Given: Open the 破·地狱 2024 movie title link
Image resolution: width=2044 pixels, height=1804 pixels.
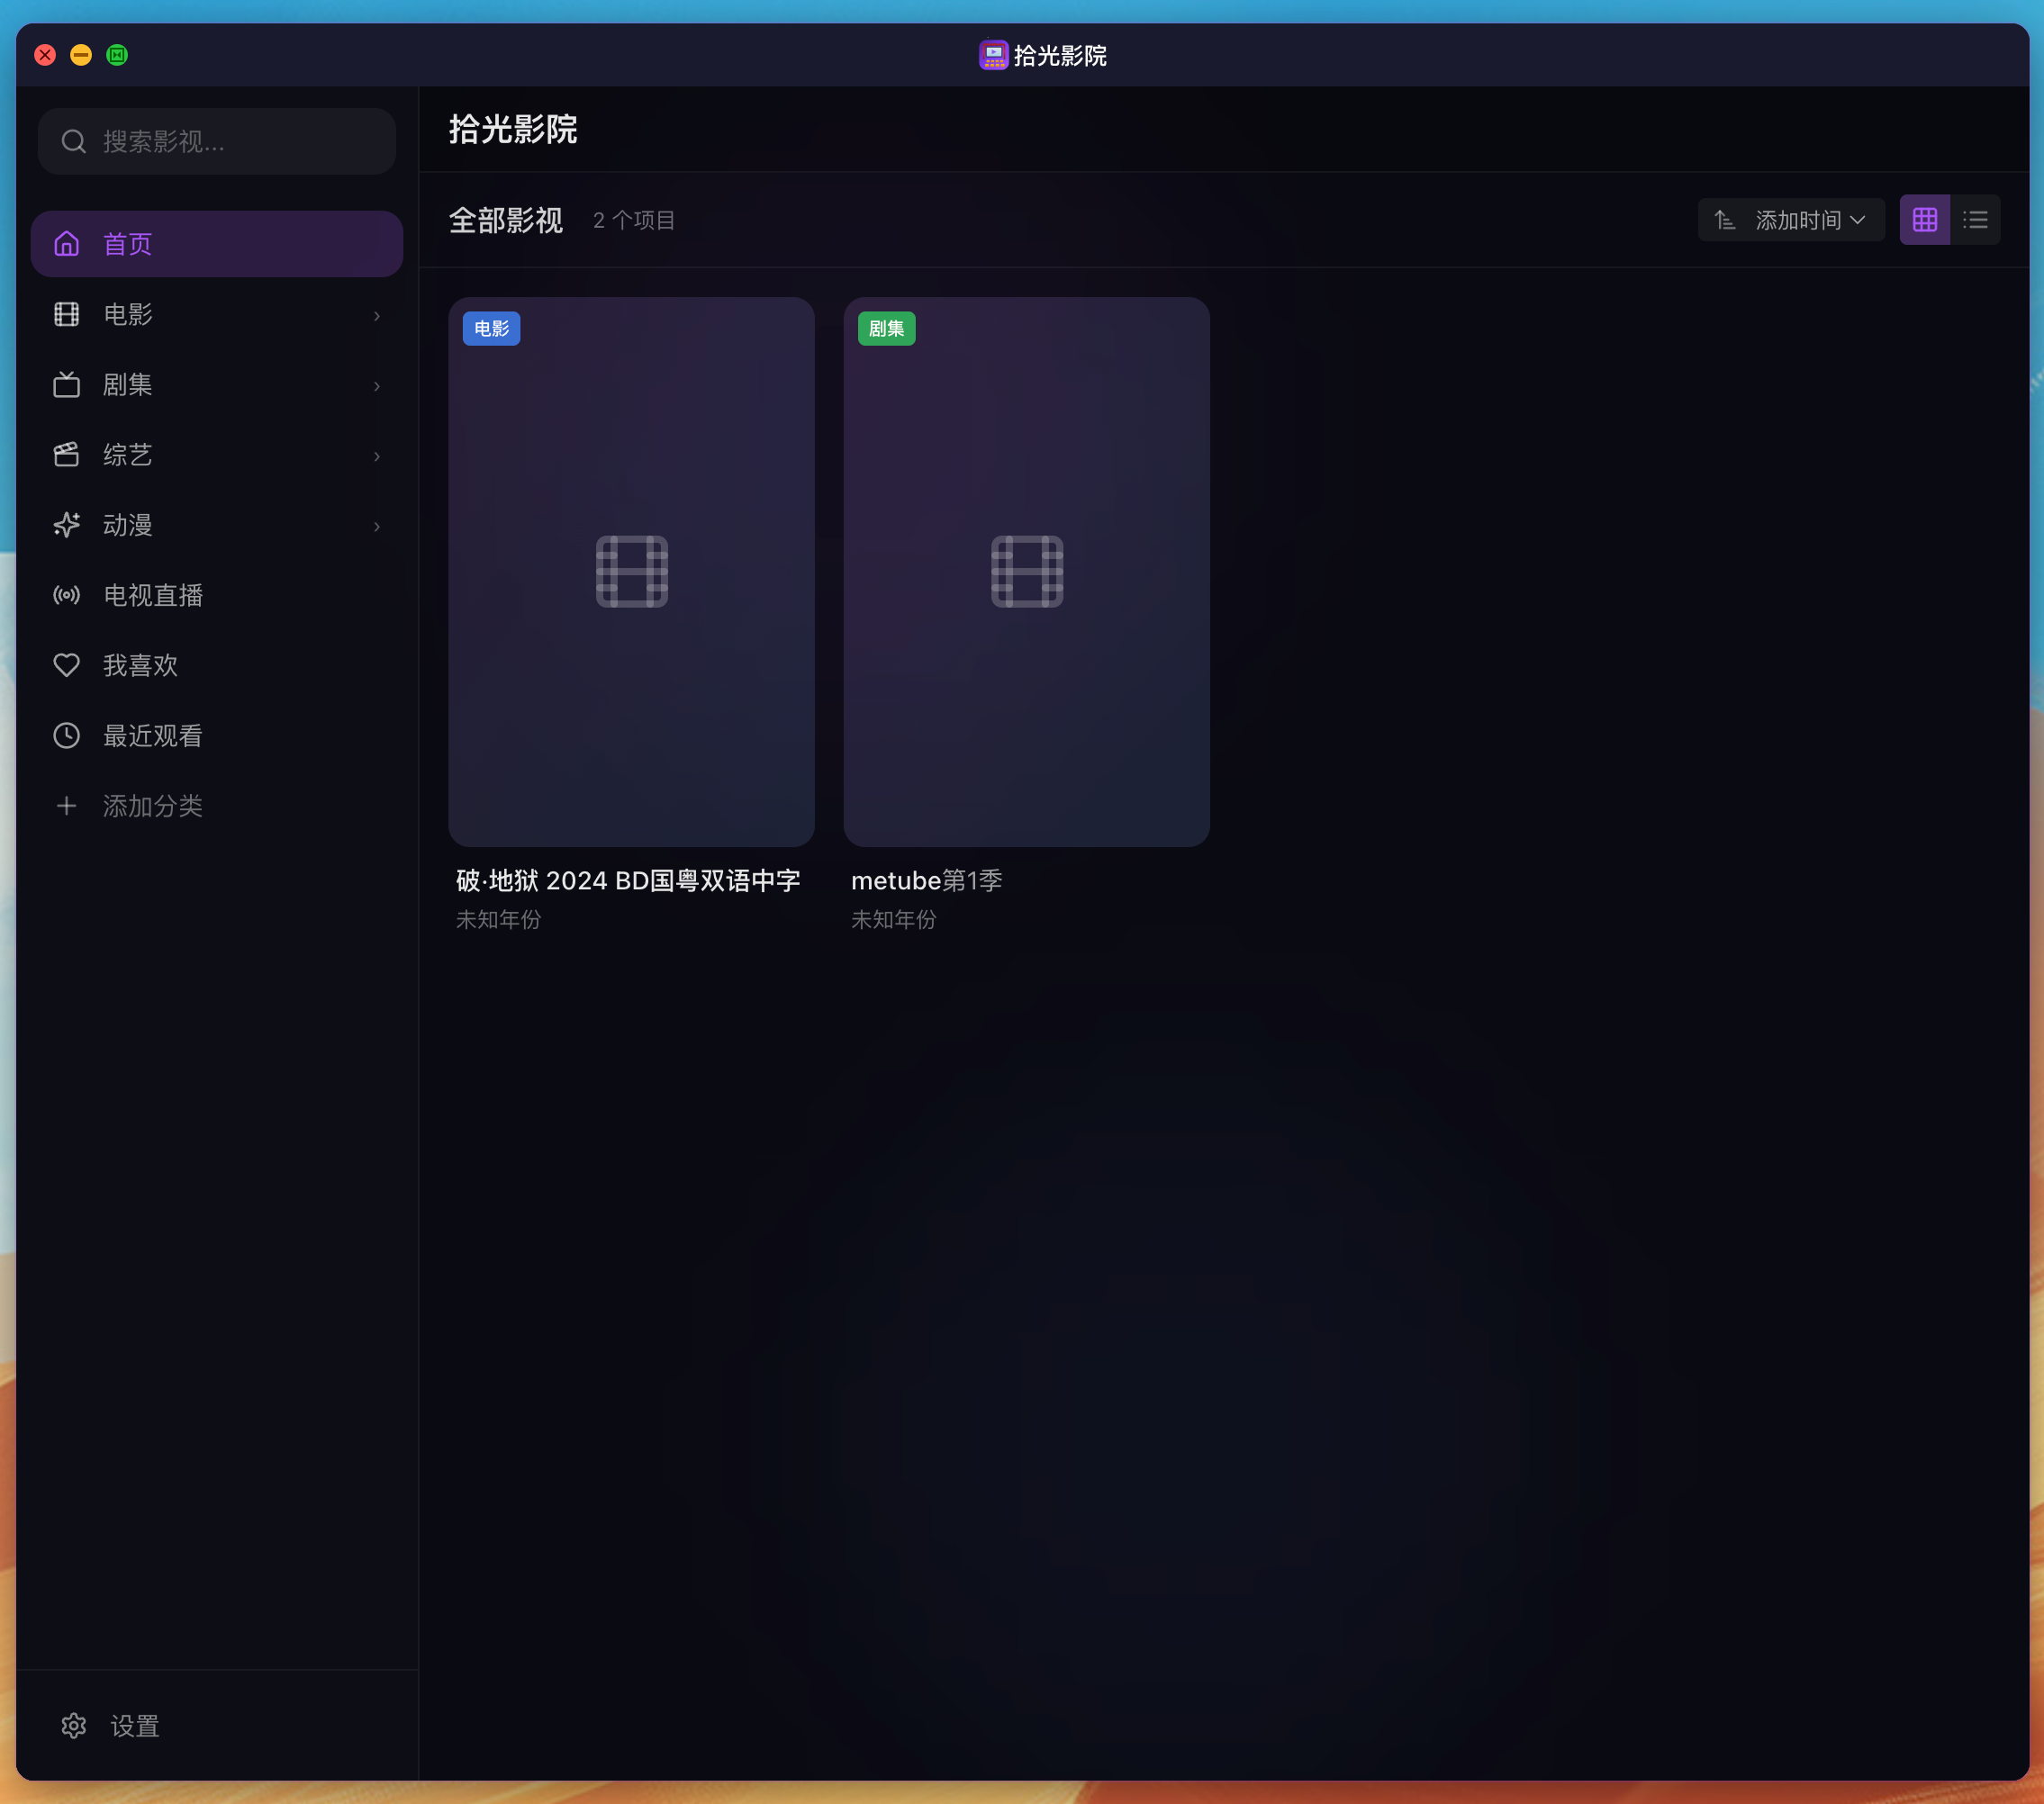Looking at the screenshot, I should point(628,880).
